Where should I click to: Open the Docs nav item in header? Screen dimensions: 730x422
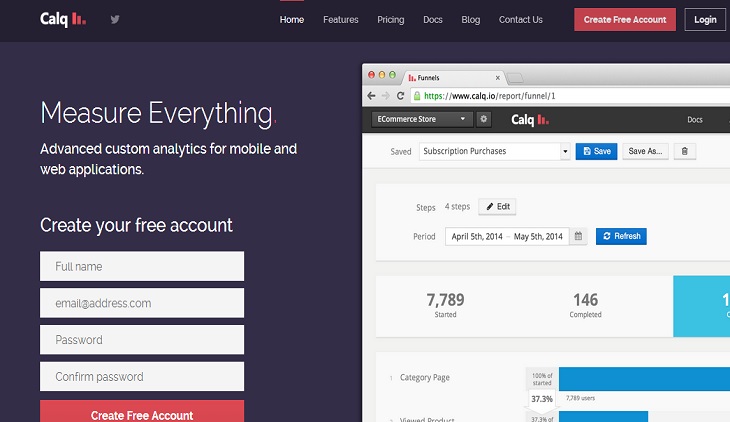pos(433,20)
